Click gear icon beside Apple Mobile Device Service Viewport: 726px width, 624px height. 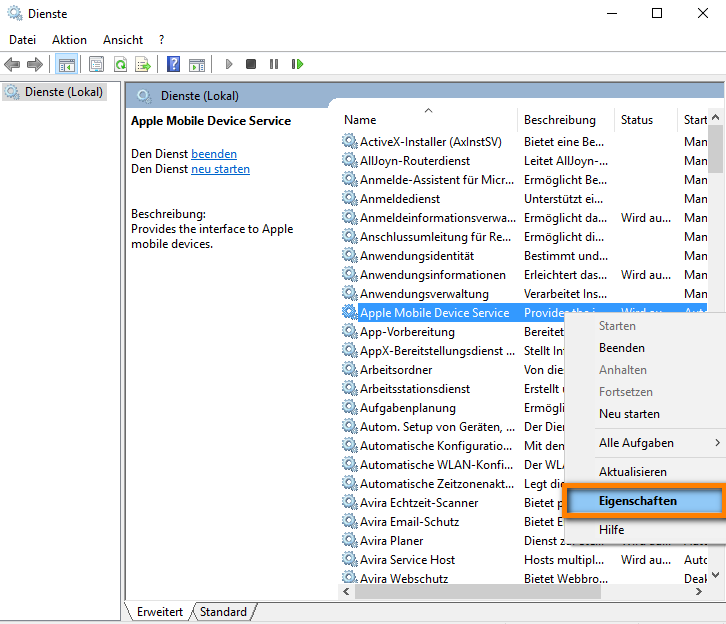tap(350, 312)
